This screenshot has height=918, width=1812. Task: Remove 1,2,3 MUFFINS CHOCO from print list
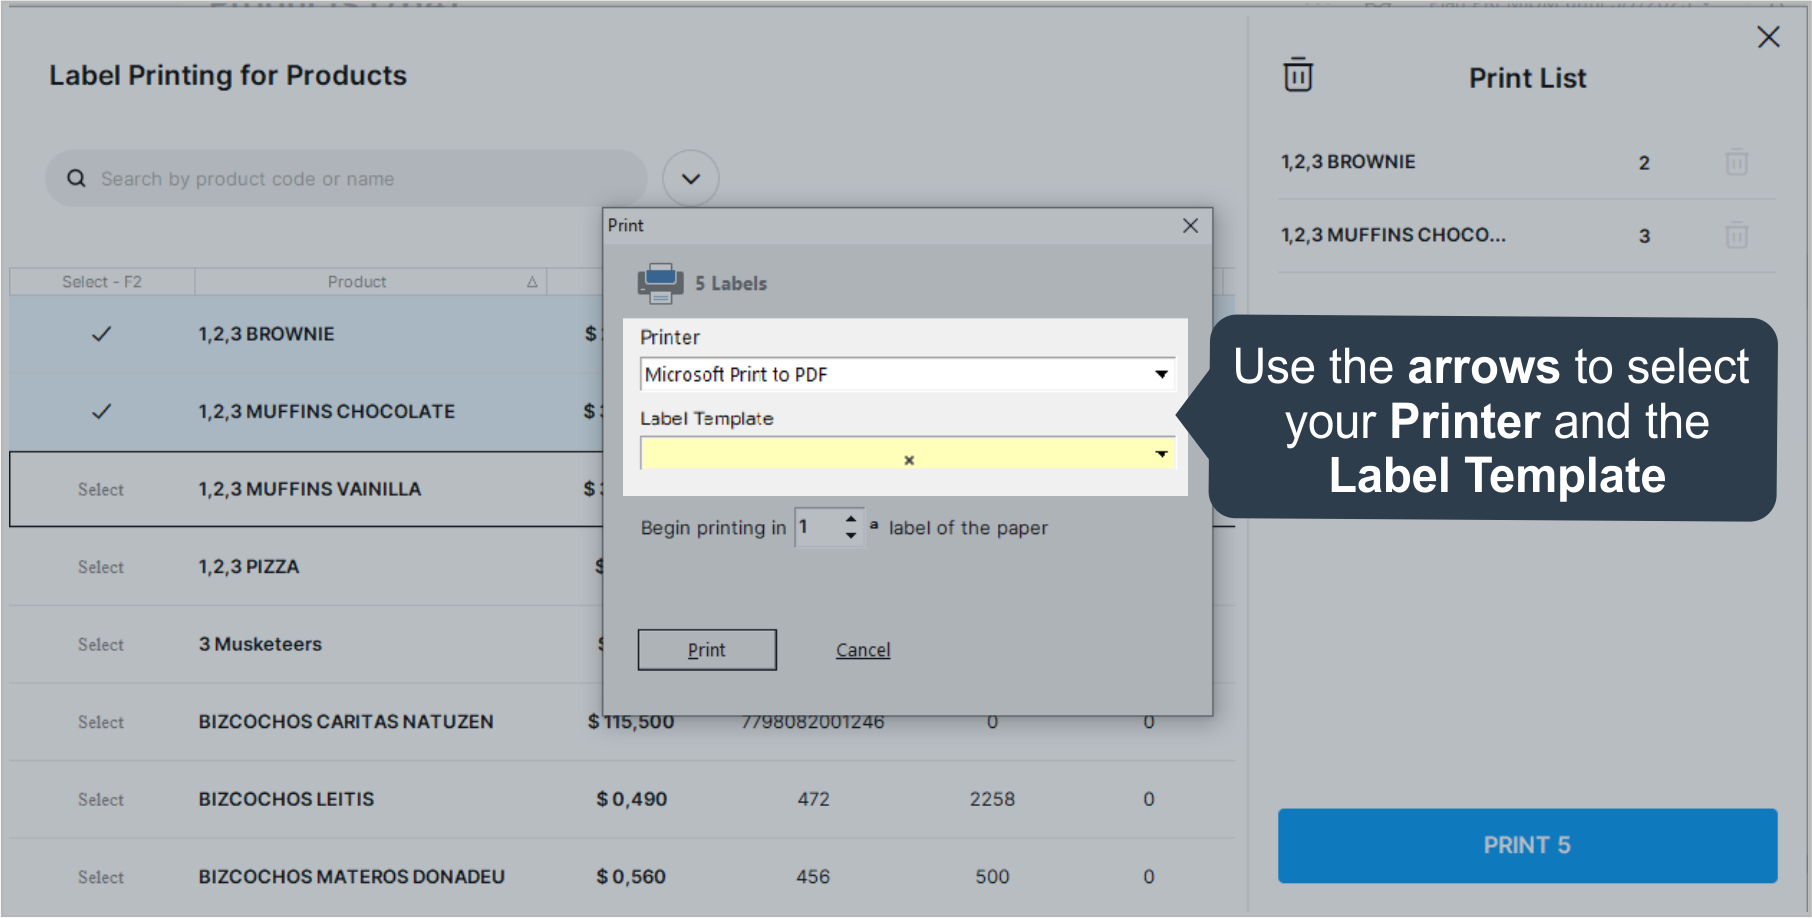pos(1736,236)
